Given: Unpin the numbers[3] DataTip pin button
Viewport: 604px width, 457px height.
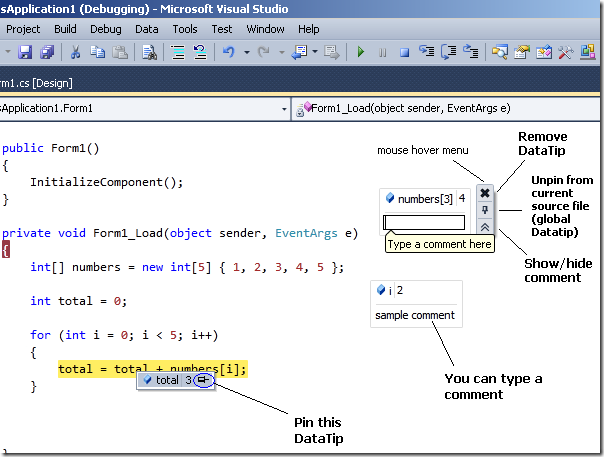Looking at the screenshot, I should tap(485, 210).
